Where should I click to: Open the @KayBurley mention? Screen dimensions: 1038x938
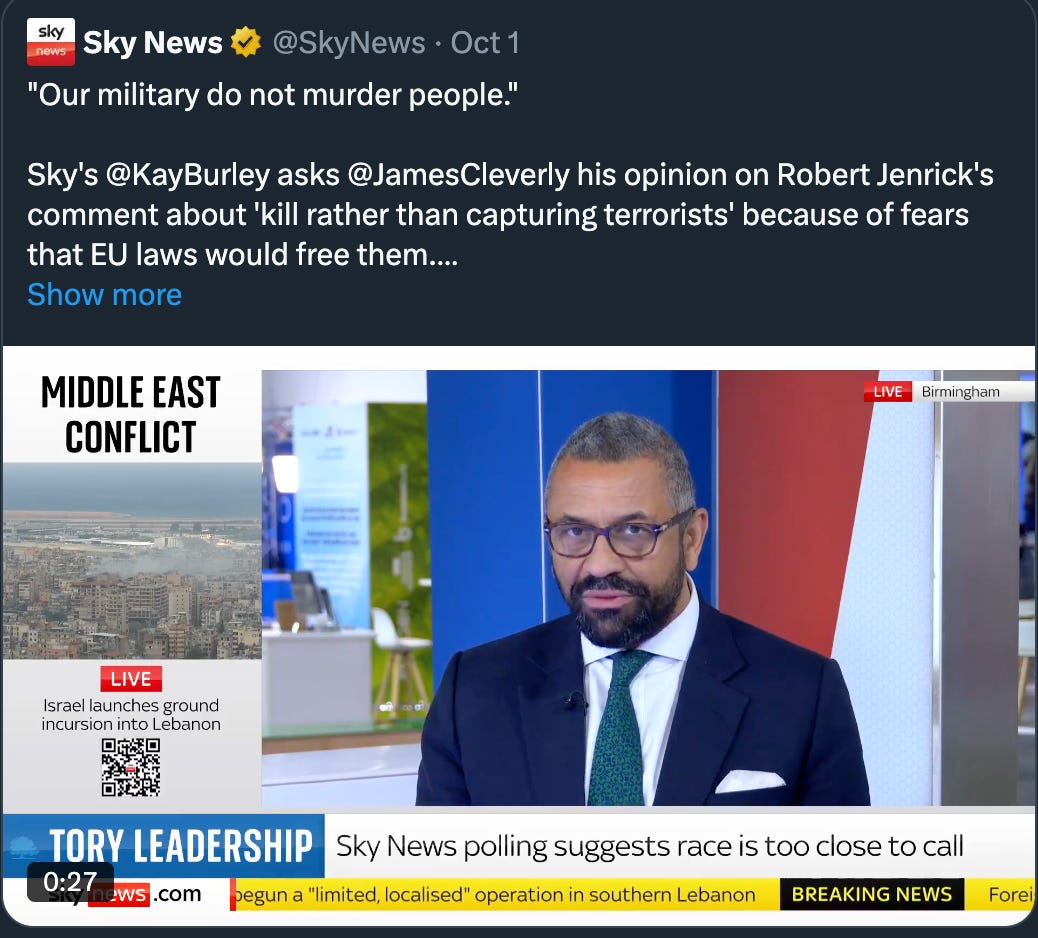click(187, 175)
